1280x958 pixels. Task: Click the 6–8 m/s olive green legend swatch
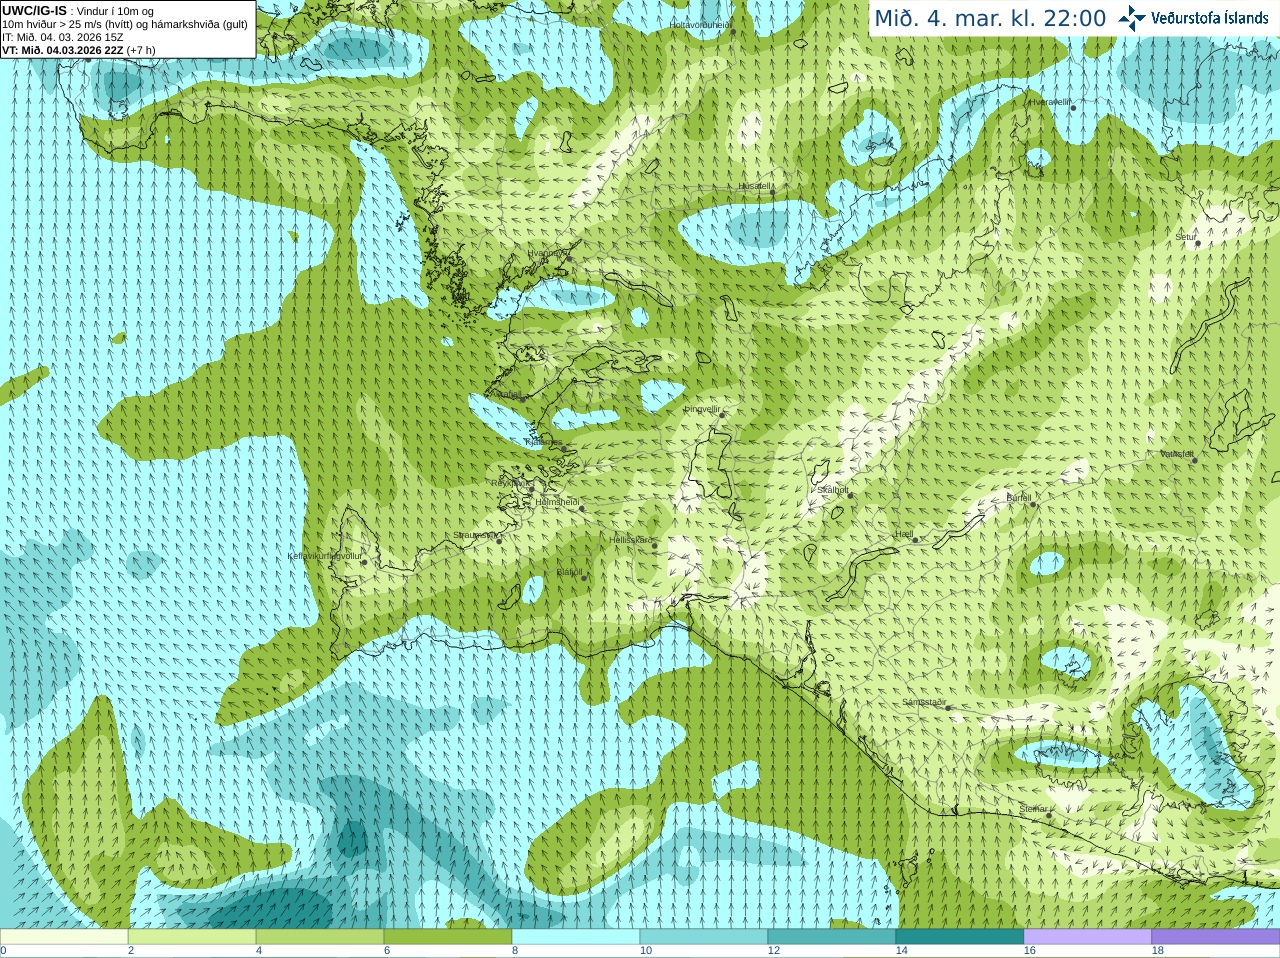click(448, 937)
